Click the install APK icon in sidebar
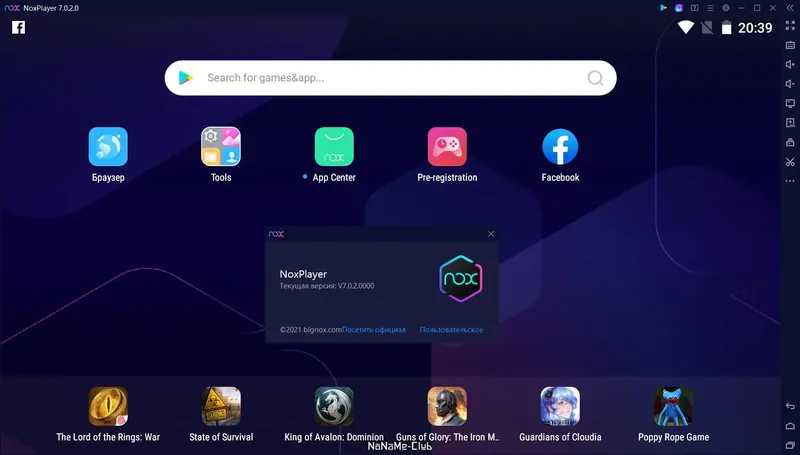The width and height of the screenshot is (800, 455). coord(790,122)
